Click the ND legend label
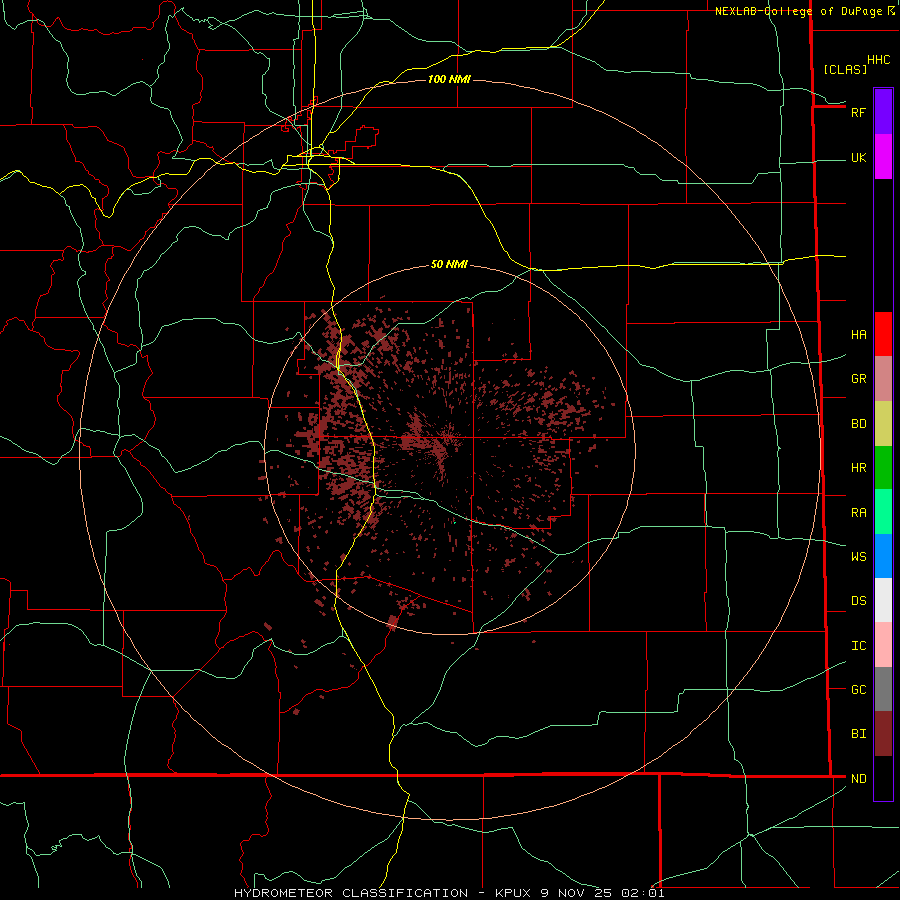Image resolution: width=900 pixels, height=900 pixels. 858,779
